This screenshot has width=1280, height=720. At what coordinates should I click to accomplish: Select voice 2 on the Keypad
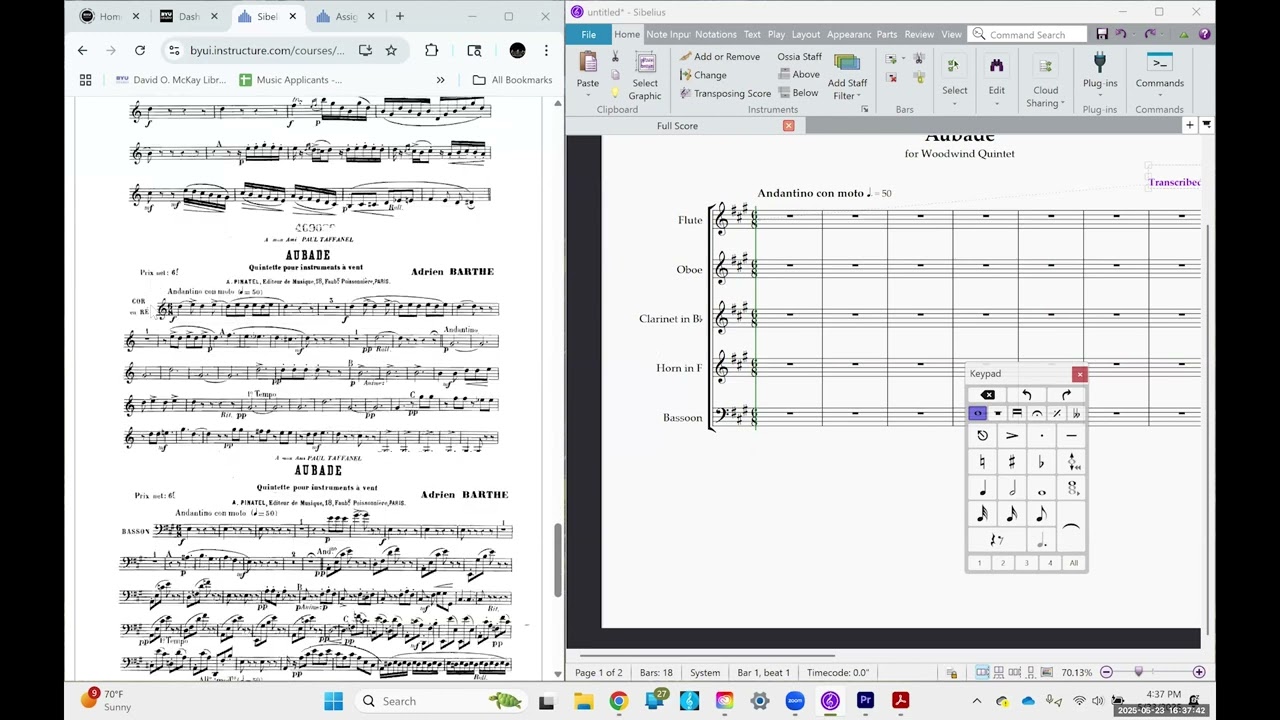pos(1003,563)
